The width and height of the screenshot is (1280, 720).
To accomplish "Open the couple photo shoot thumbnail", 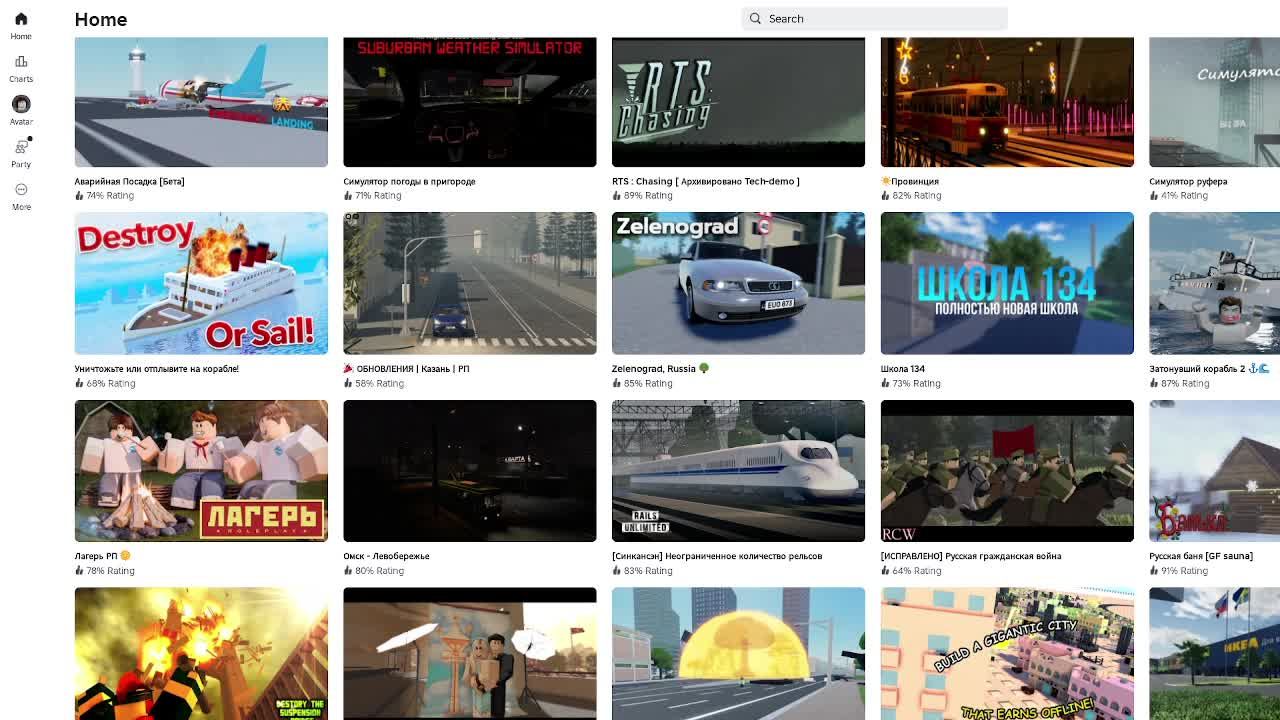I will 470,654.
